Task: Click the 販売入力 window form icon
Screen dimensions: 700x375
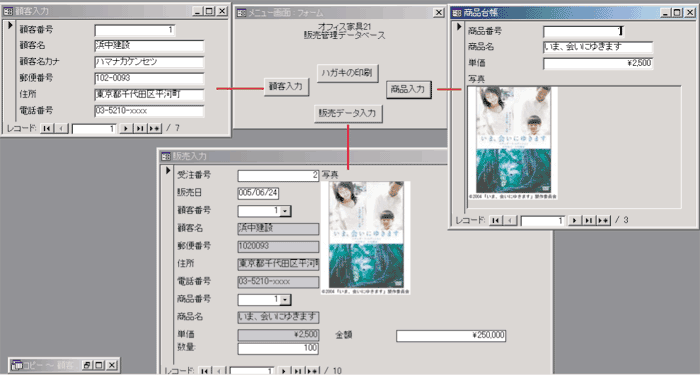Action: (166, 156)
